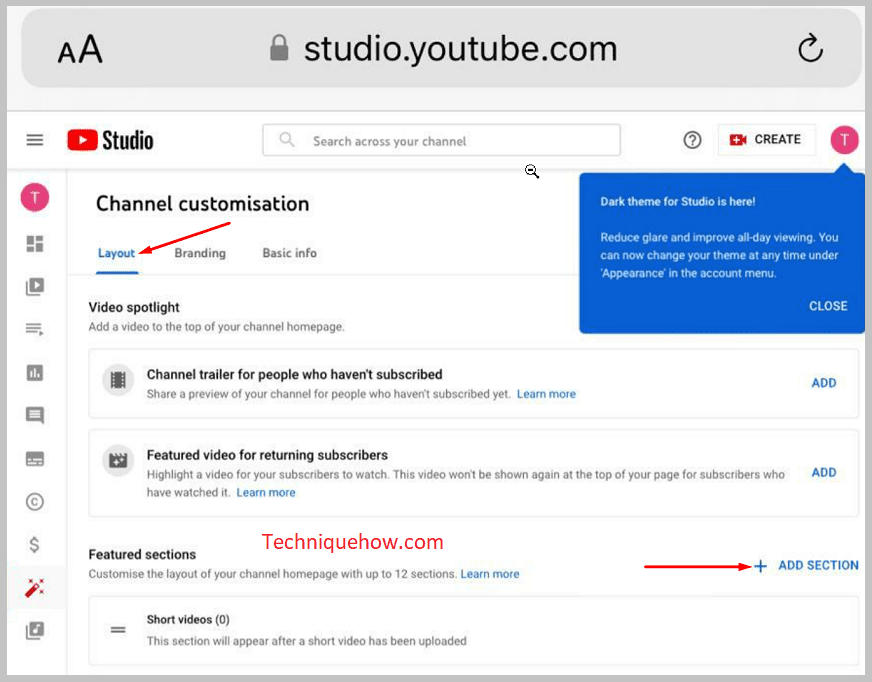Viewport: 872px width, 682px height.
Task: Click the Video spotlight heading
Action: (x=134, y=307)
